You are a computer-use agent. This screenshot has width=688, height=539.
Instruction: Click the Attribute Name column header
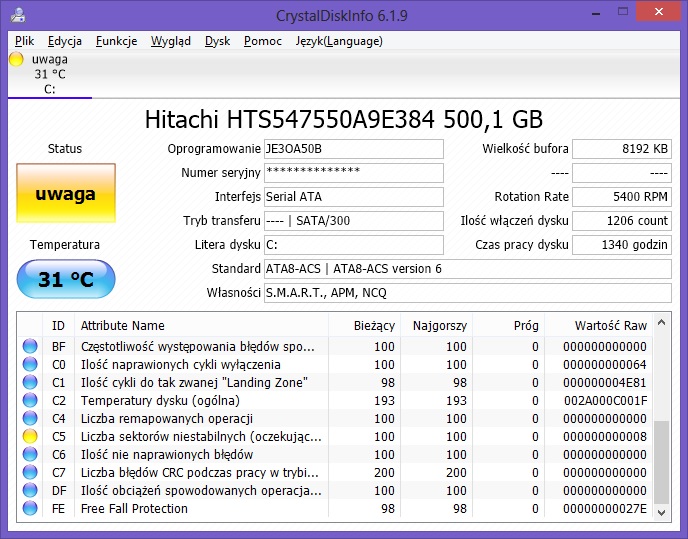tap(201, 326)
